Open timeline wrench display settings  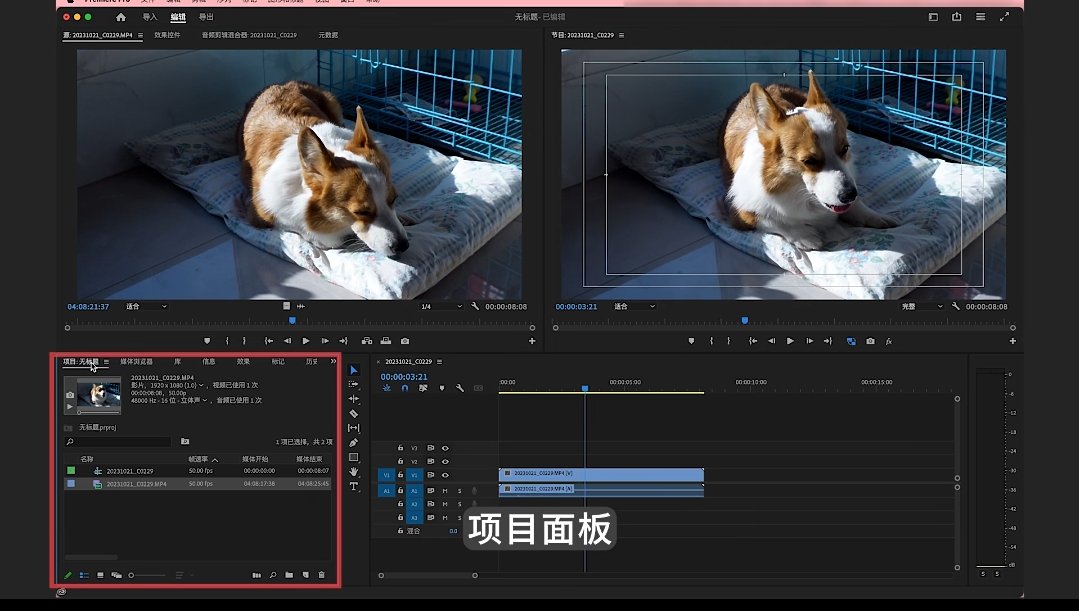[459, 388]
